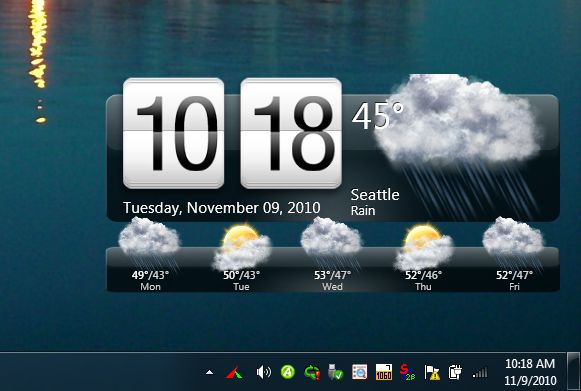Click the green circle A tray icon
Image resolution: width=581 pixels, height=391 pixels.
click(288, 372)
